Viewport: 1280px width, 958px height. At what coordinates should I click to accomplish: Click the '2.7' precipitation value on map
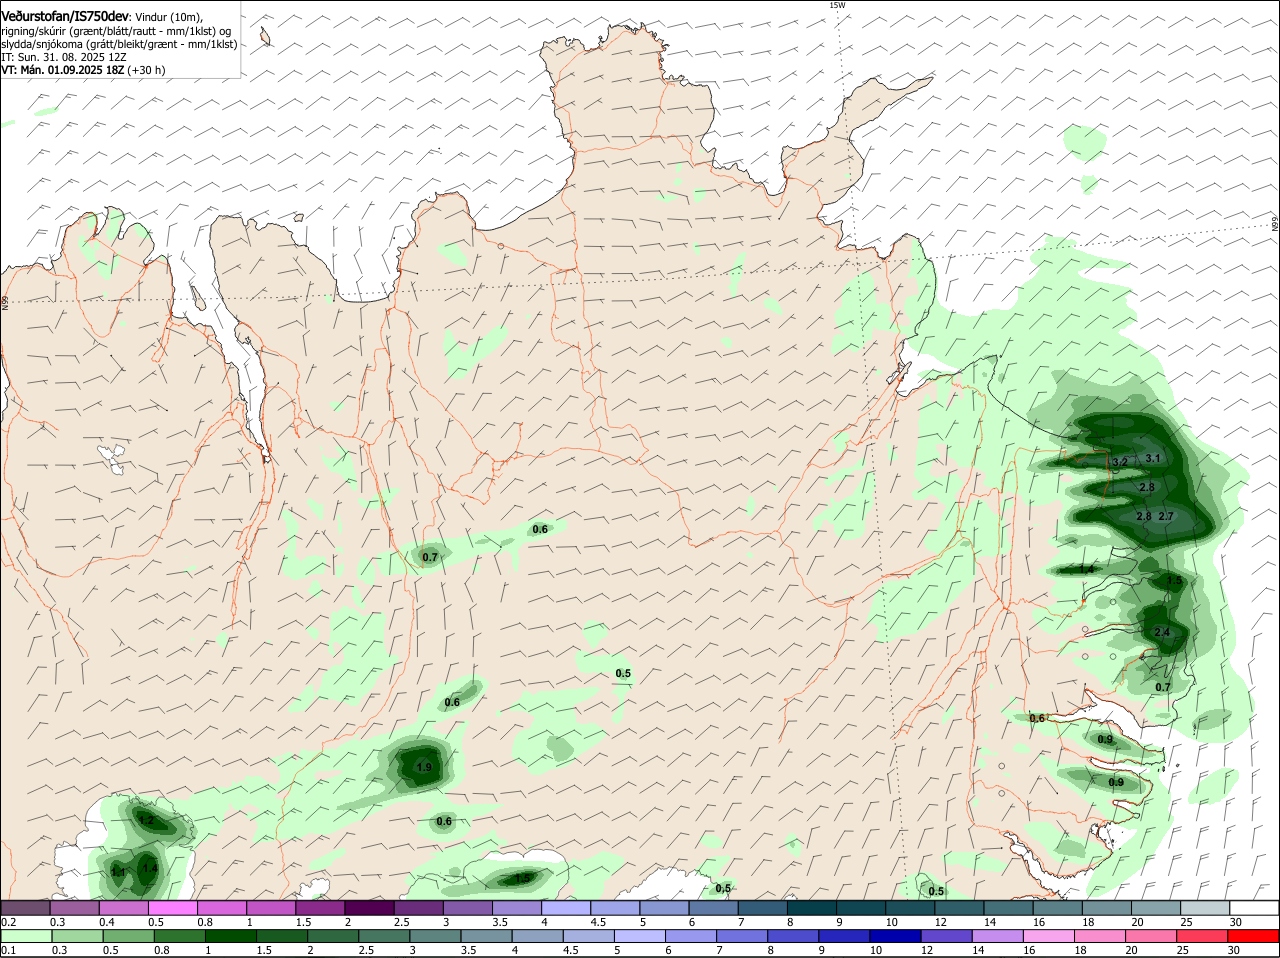pos(1165,516)
